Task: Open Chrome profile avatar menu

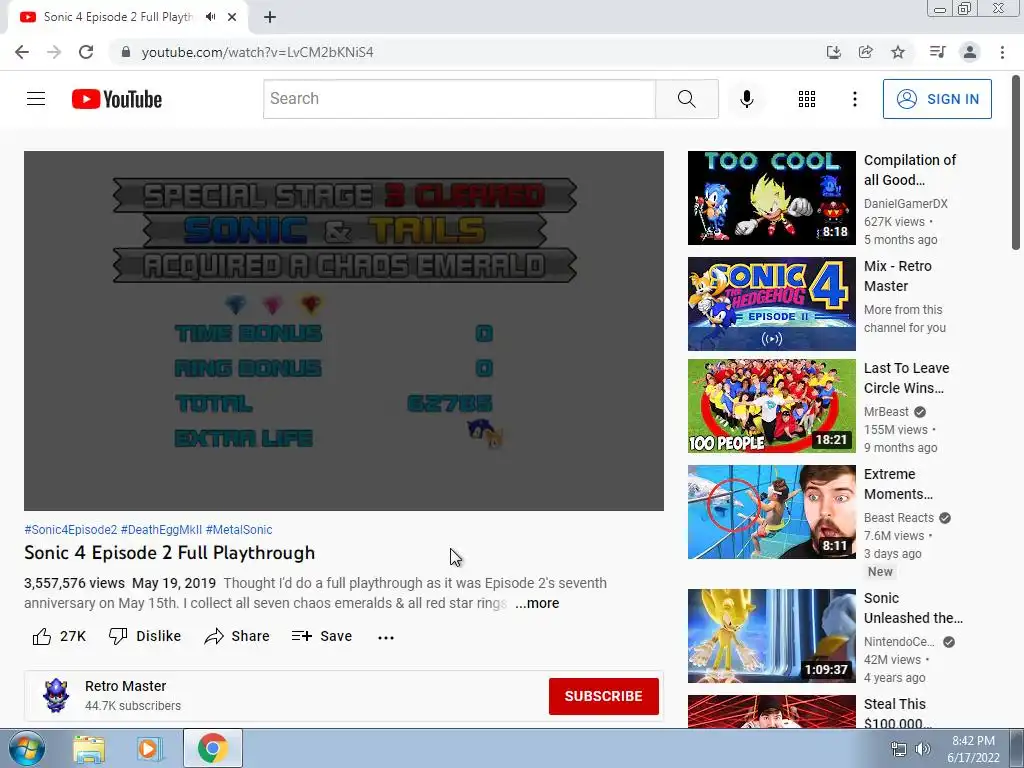Action: click(x=970, y=52)
